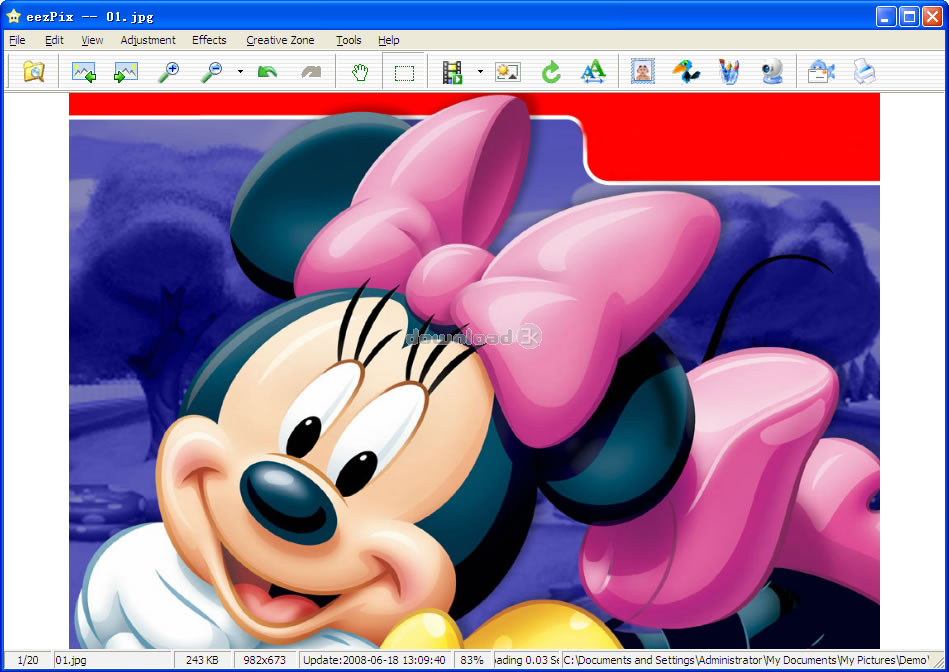The height and width of the screenshot is (672, 949).
Task: Open the Help menu
Action: coord(389,40)
